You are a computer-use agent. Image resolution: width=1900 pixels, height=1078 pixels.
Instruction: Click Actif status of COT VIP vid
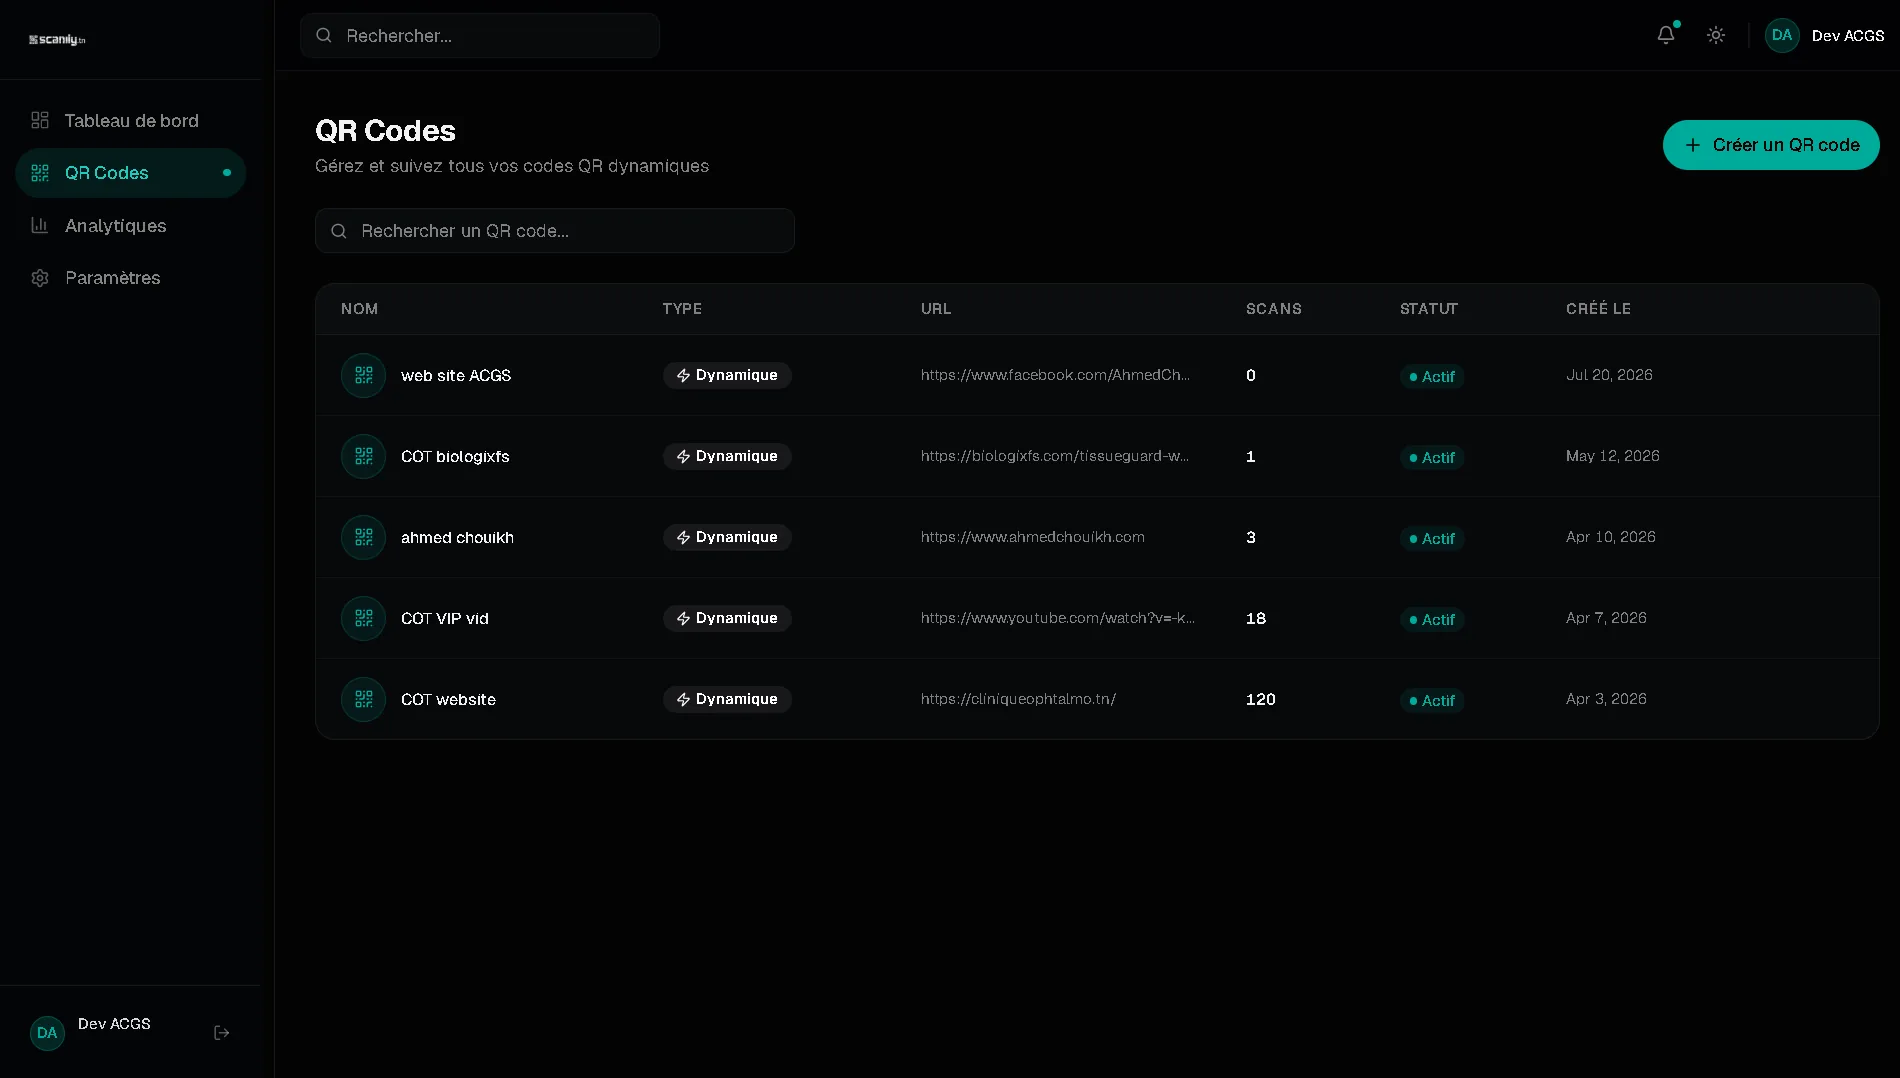click(x=1432, y=620)
